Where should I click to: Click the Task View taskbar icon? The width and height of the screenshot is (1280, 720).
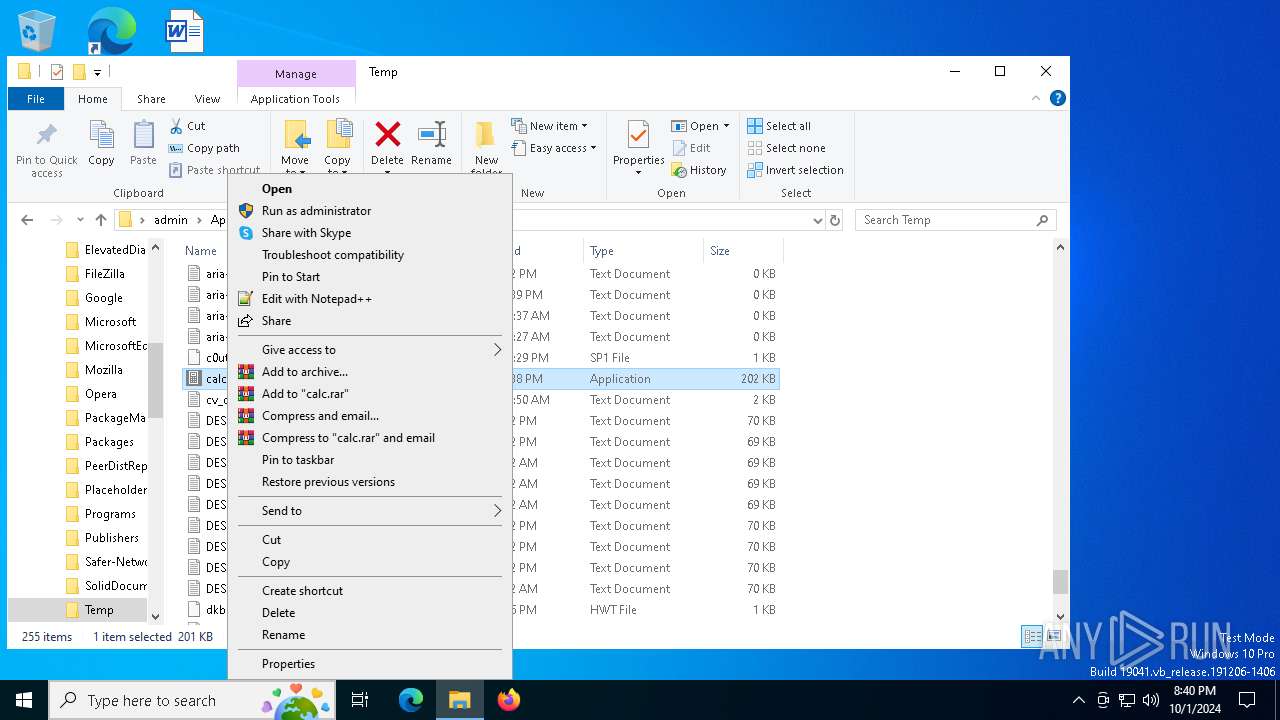[x=360, y=700]
